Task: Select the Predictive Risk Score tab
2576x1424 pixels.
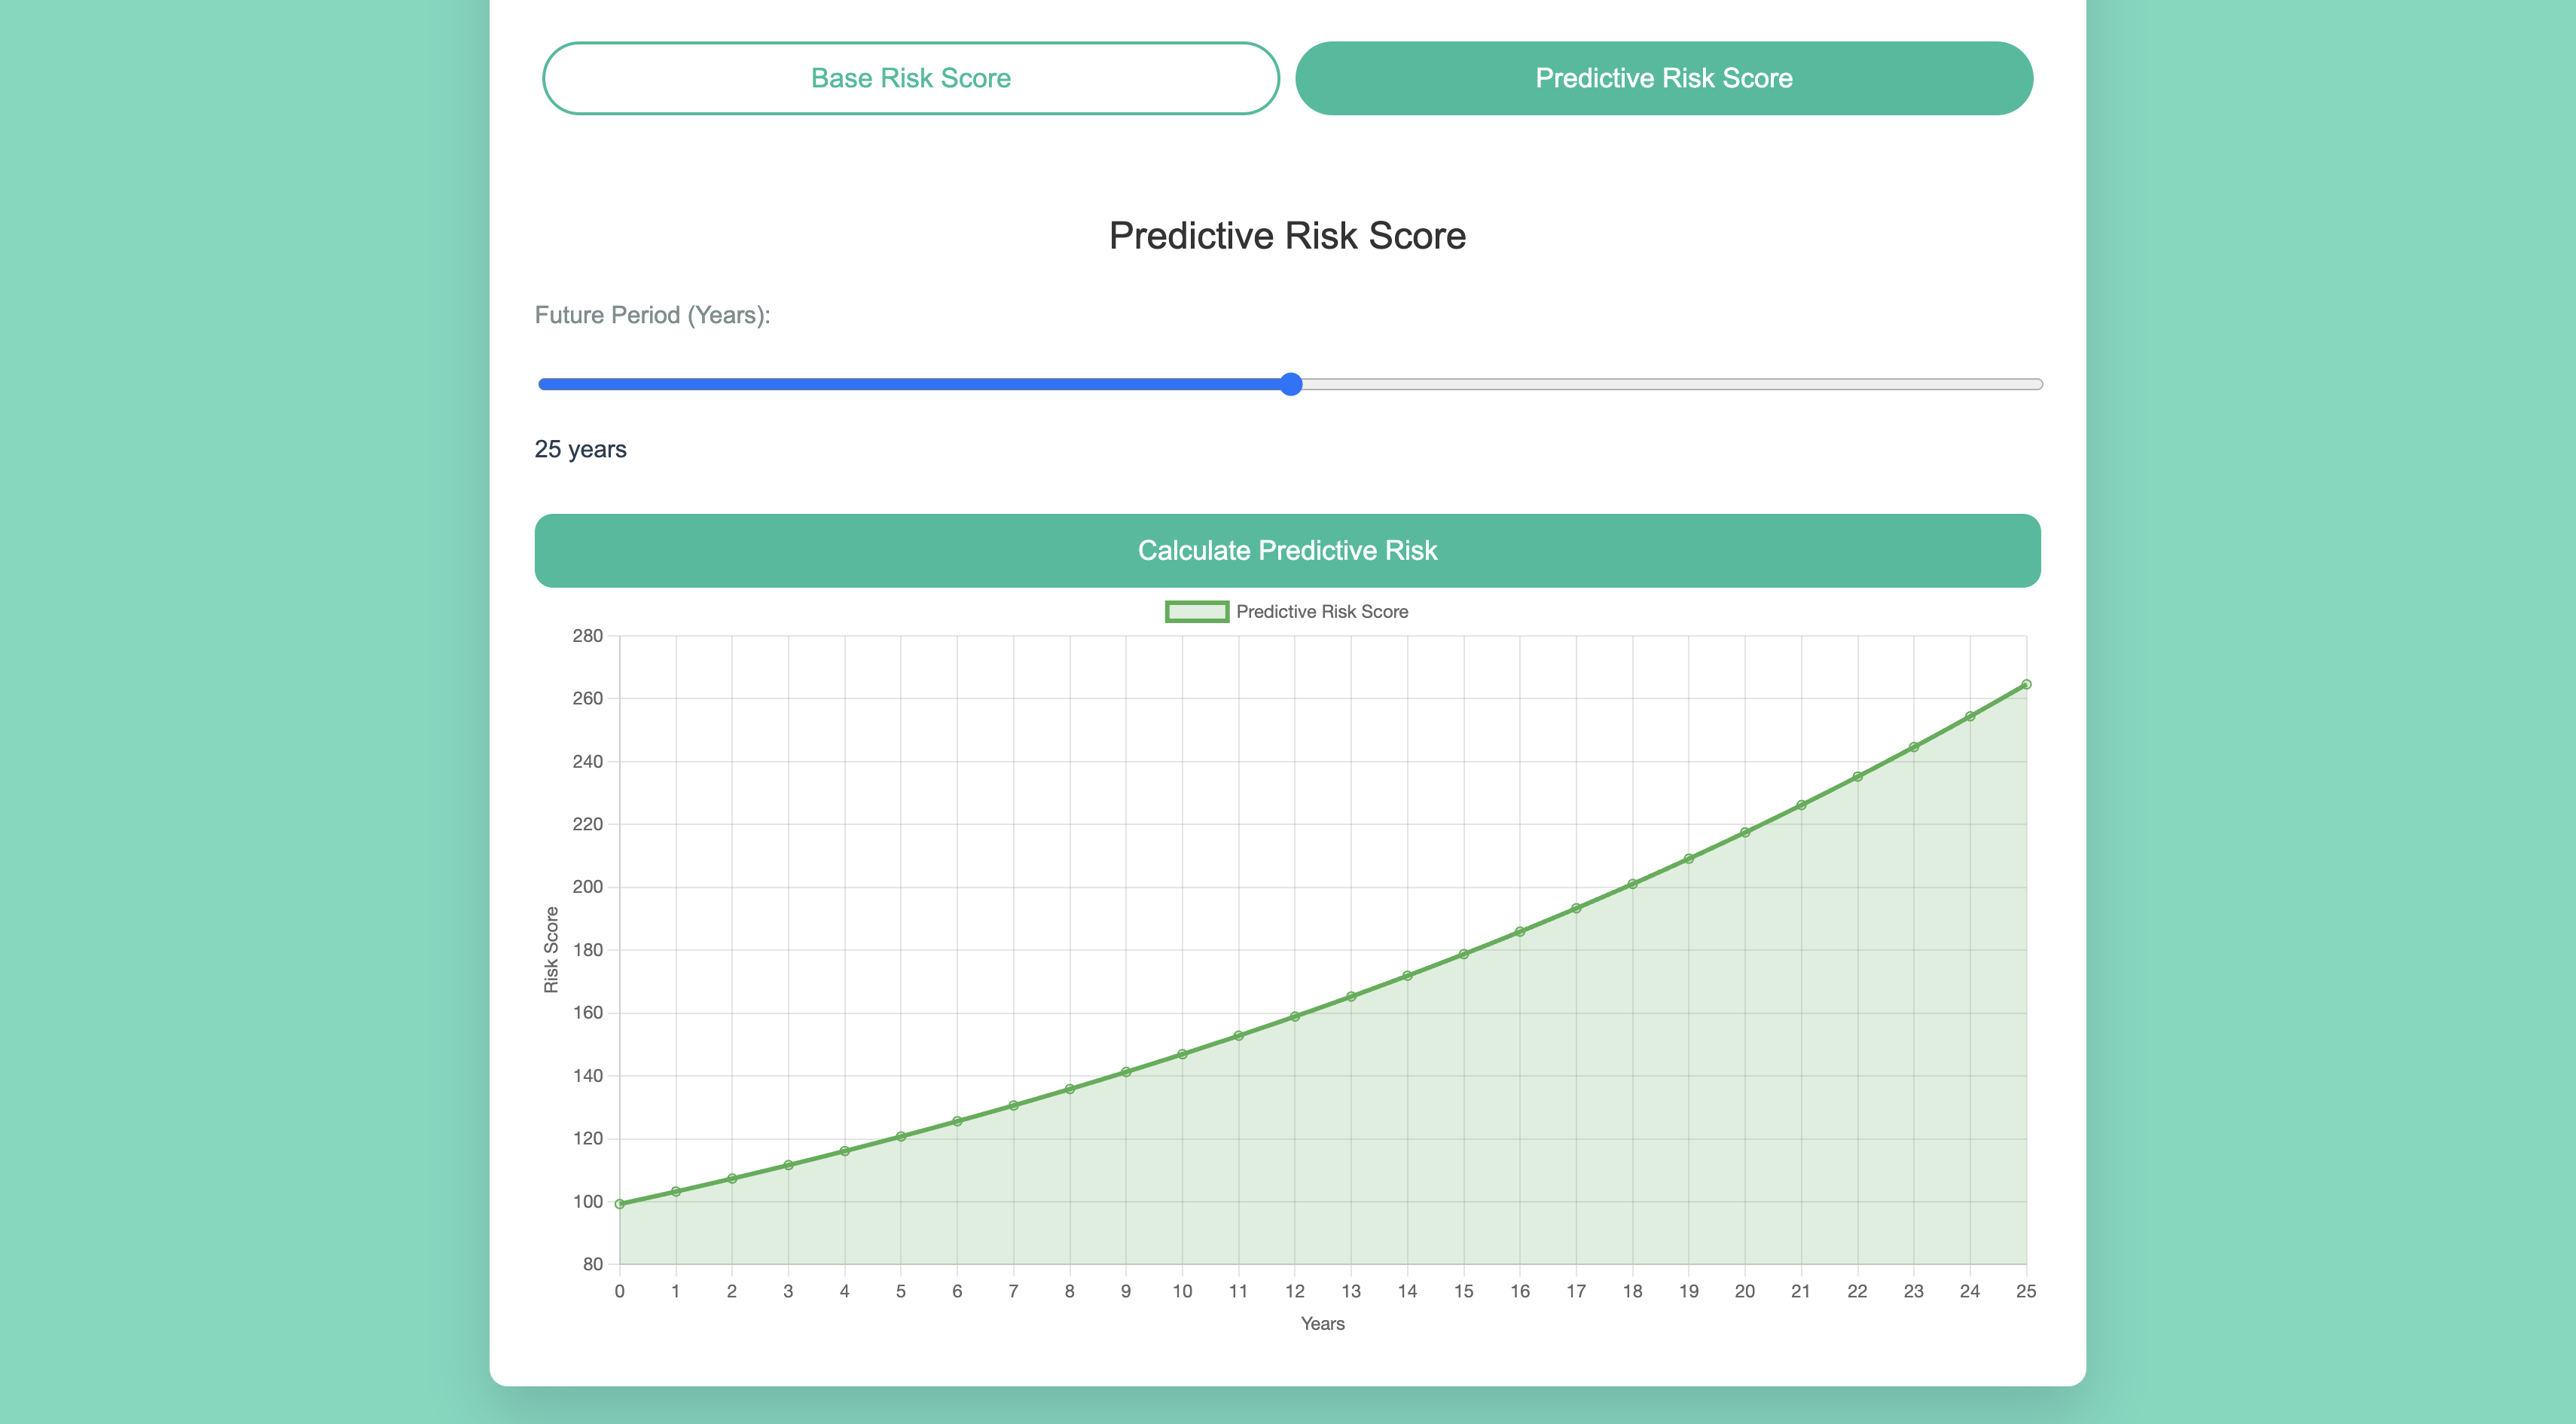Action: pos(1663,78)
